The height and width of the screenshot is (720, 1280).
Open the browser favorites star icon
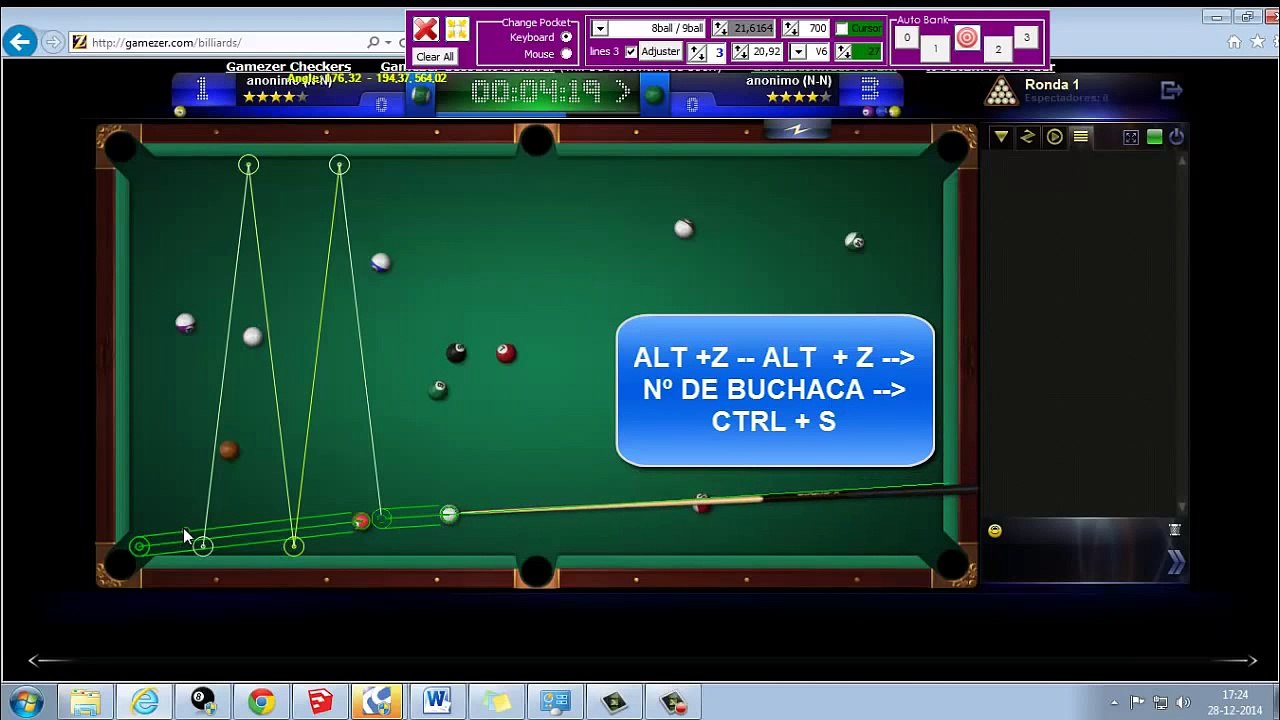tap(1257, 42)
